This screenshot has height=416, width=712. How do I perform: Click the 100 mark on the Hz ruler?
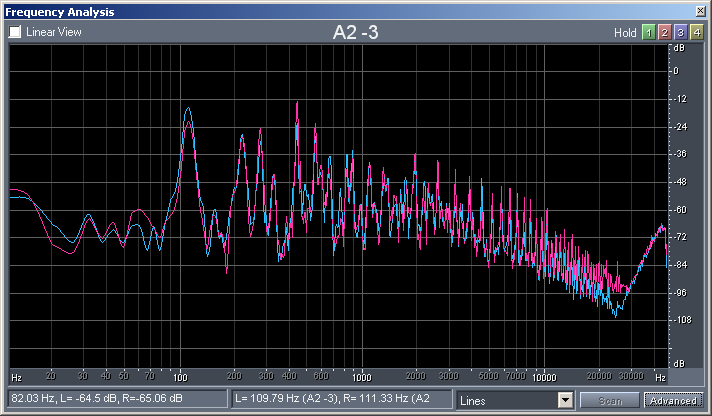(x=180, y=378)
